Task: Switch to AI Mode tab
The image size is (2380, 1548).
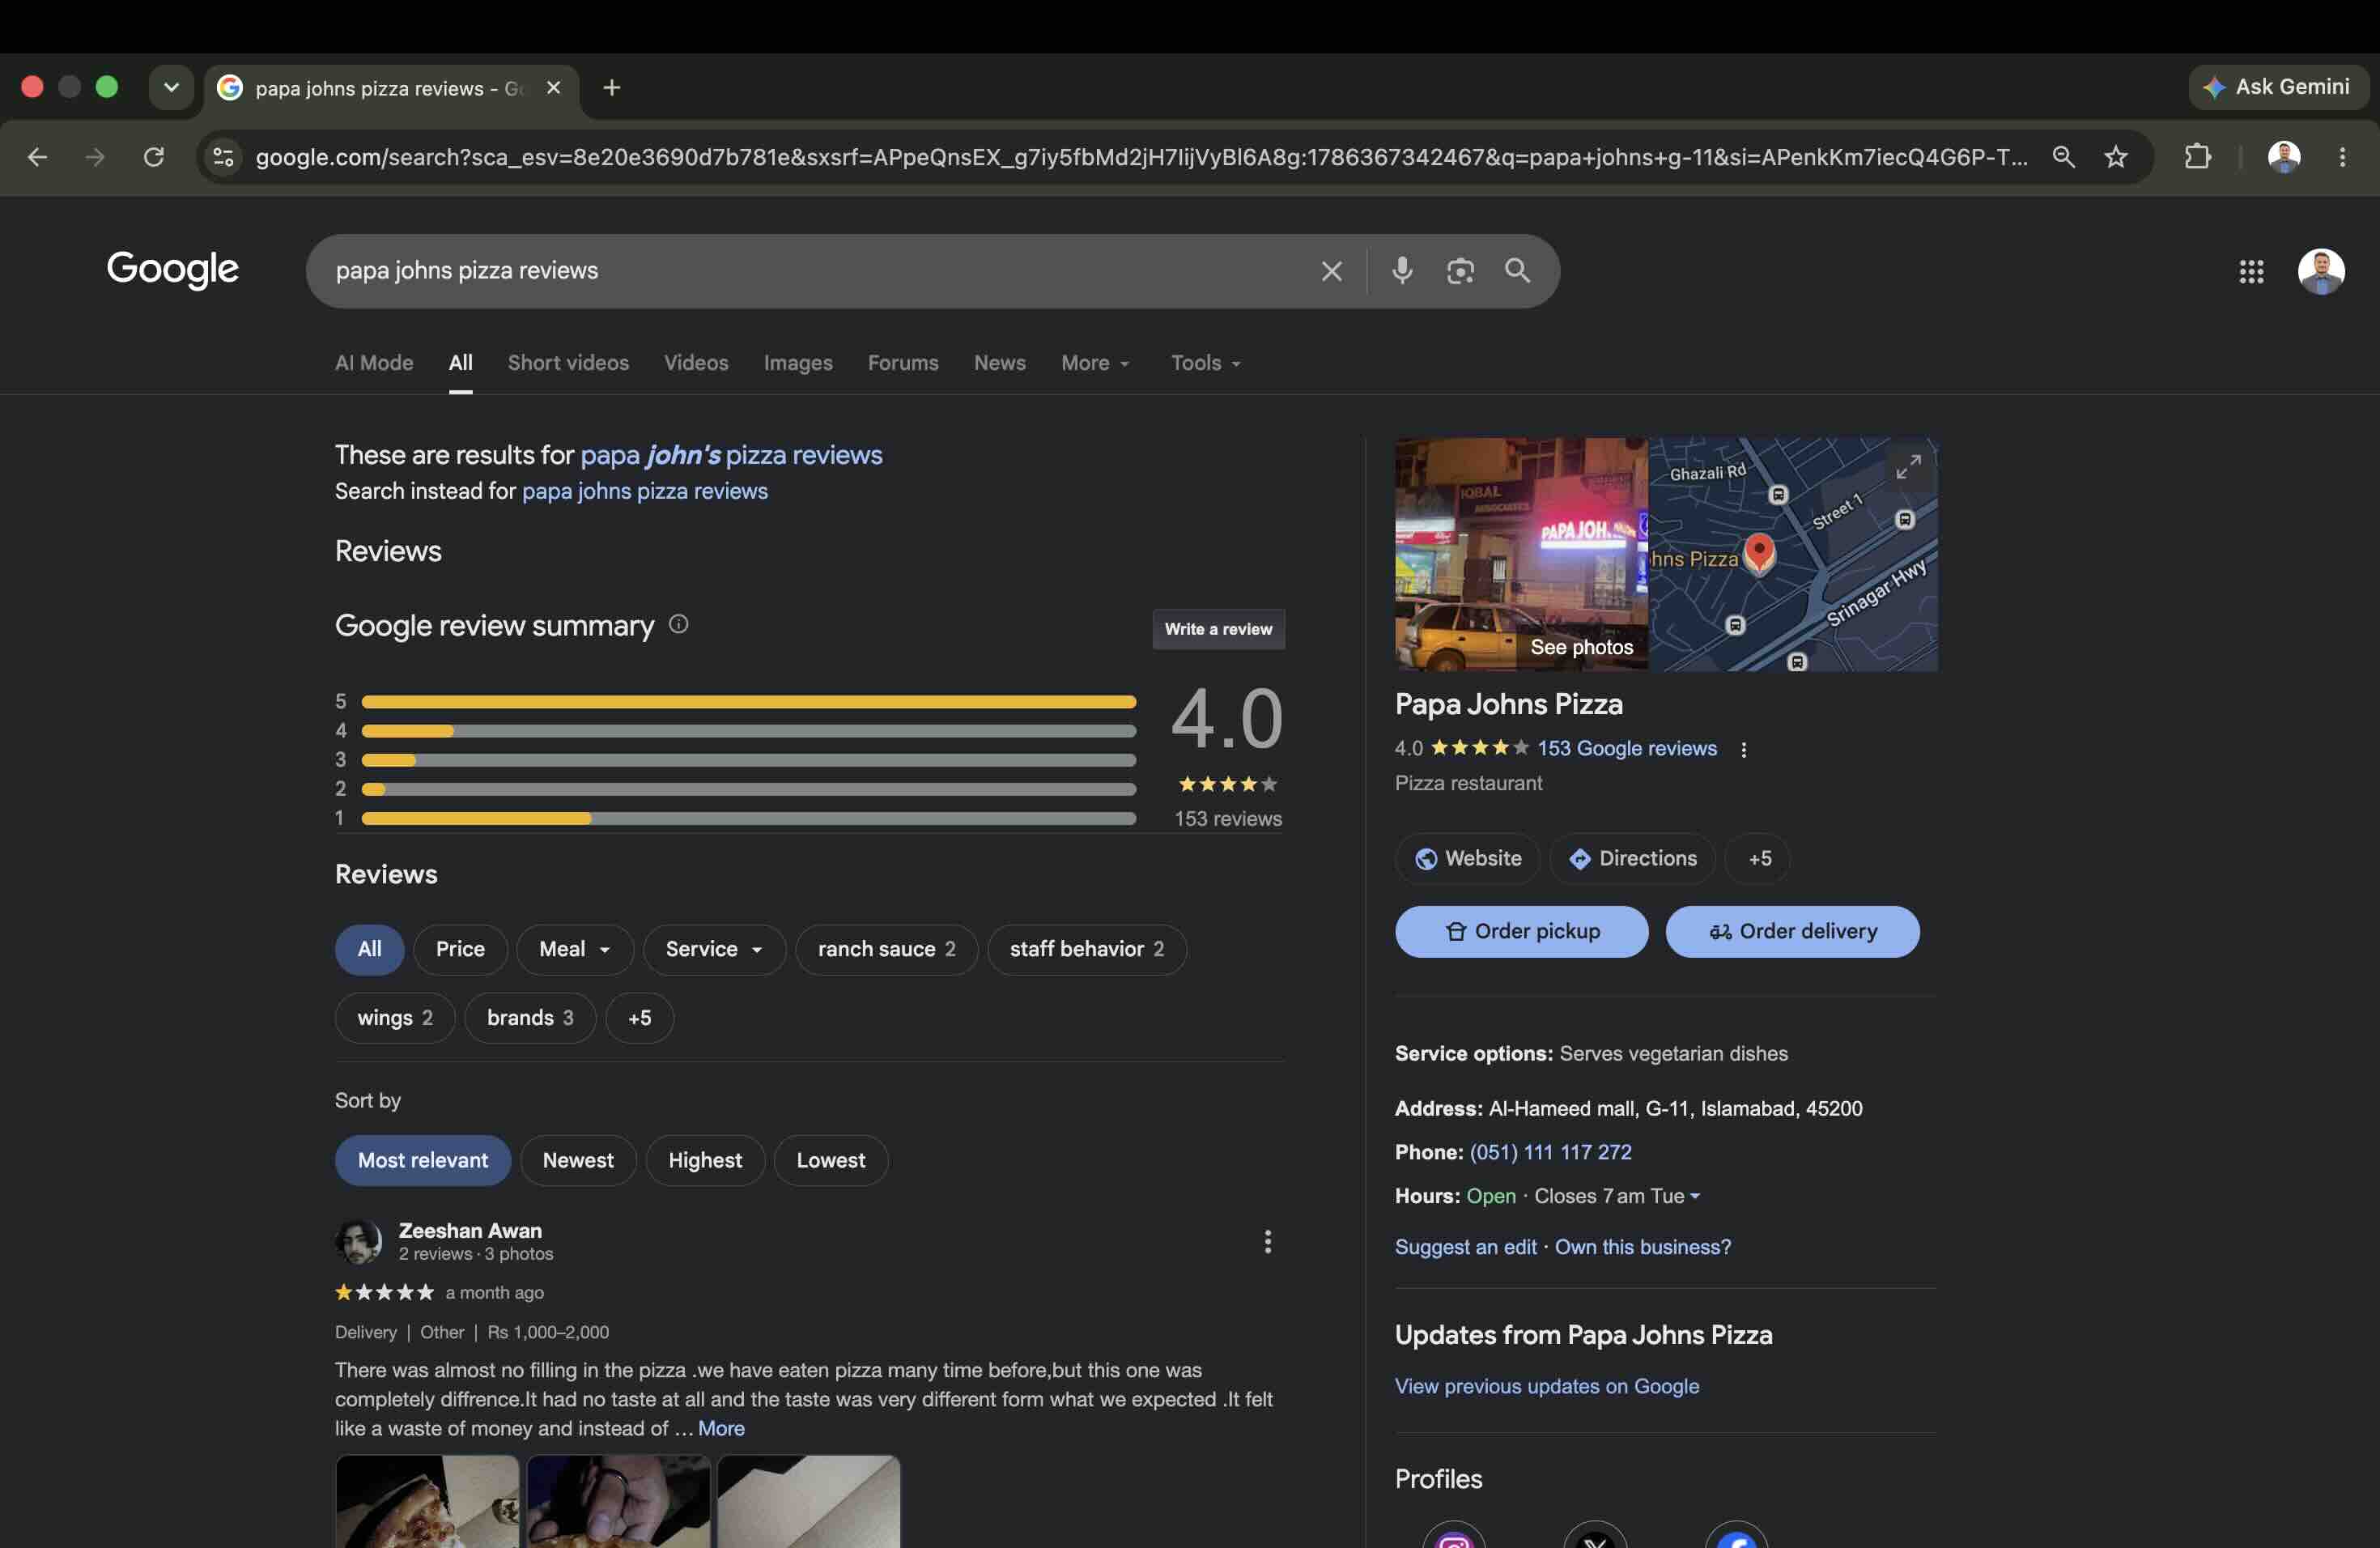Action: click(374, 363)
